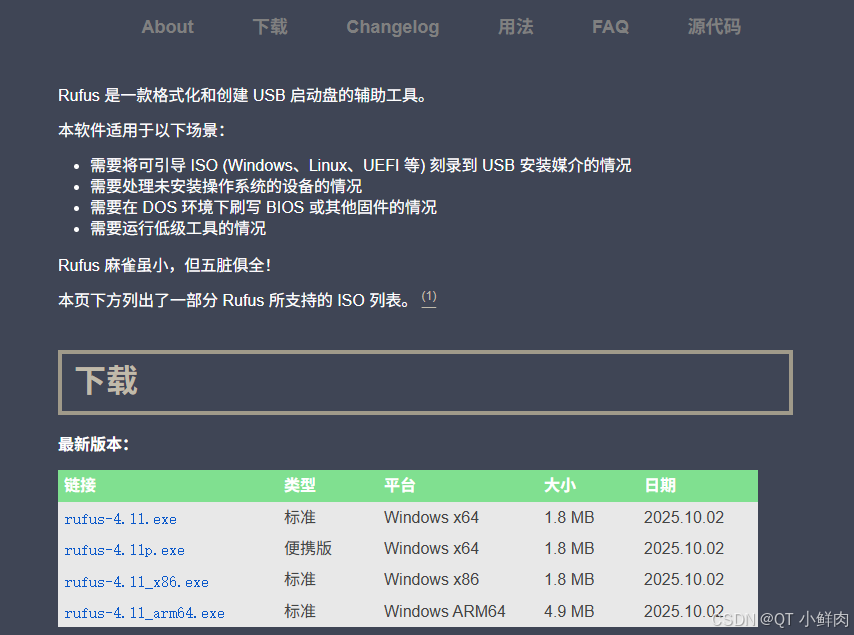The height and width of the screenshot is (635, 854).
Task: Click the 最新版本: label
Action: pyautogui.click(x=94, y=444)
